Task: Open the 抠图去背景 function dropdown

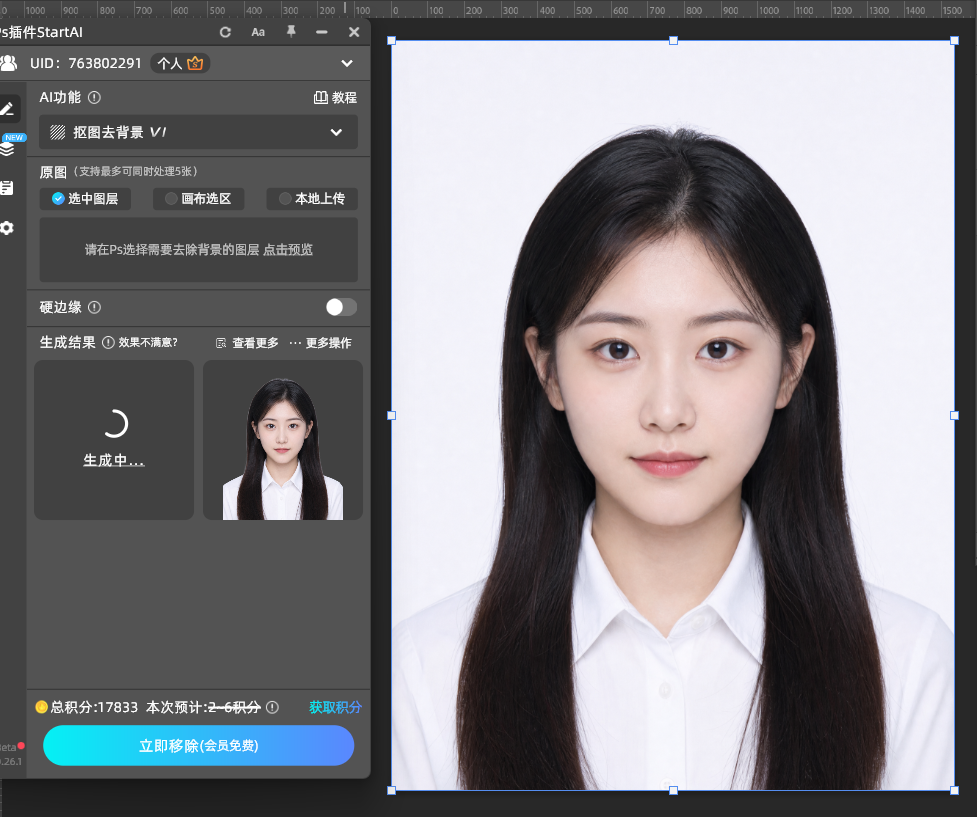Action: (x=198, y=132)
